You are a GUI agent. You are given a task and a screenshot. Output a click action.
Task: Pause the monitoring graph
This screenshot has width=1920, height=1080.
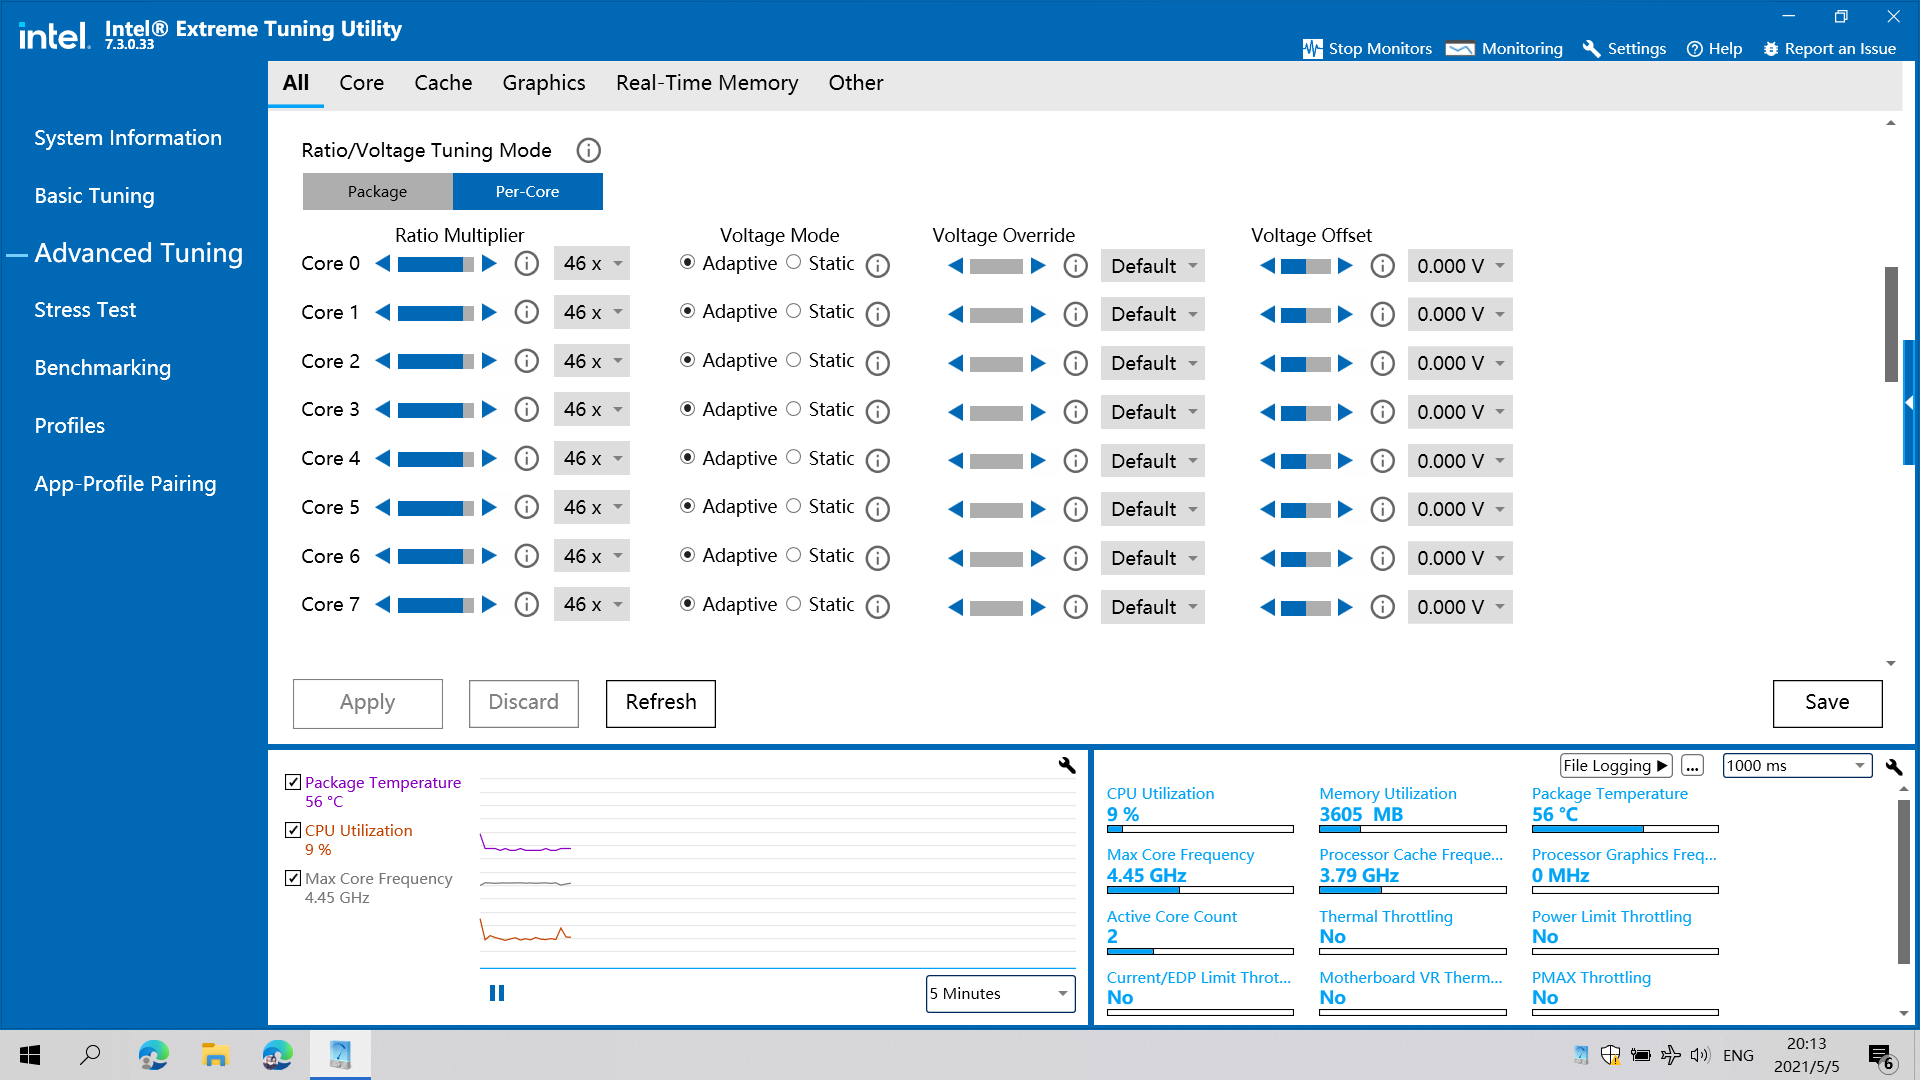click(497, 993)
